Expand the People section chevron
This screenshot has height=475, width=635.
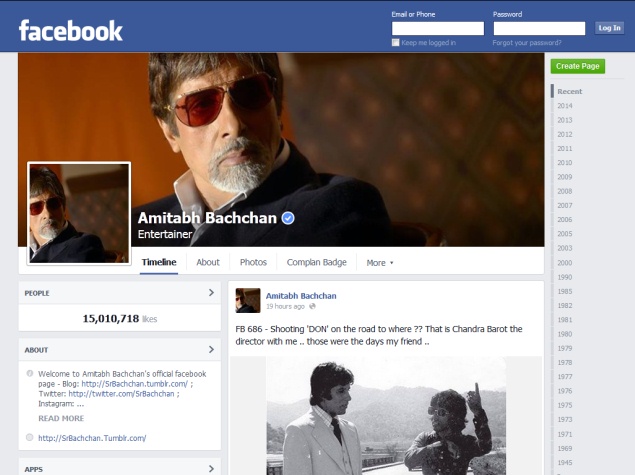point(211,292)
